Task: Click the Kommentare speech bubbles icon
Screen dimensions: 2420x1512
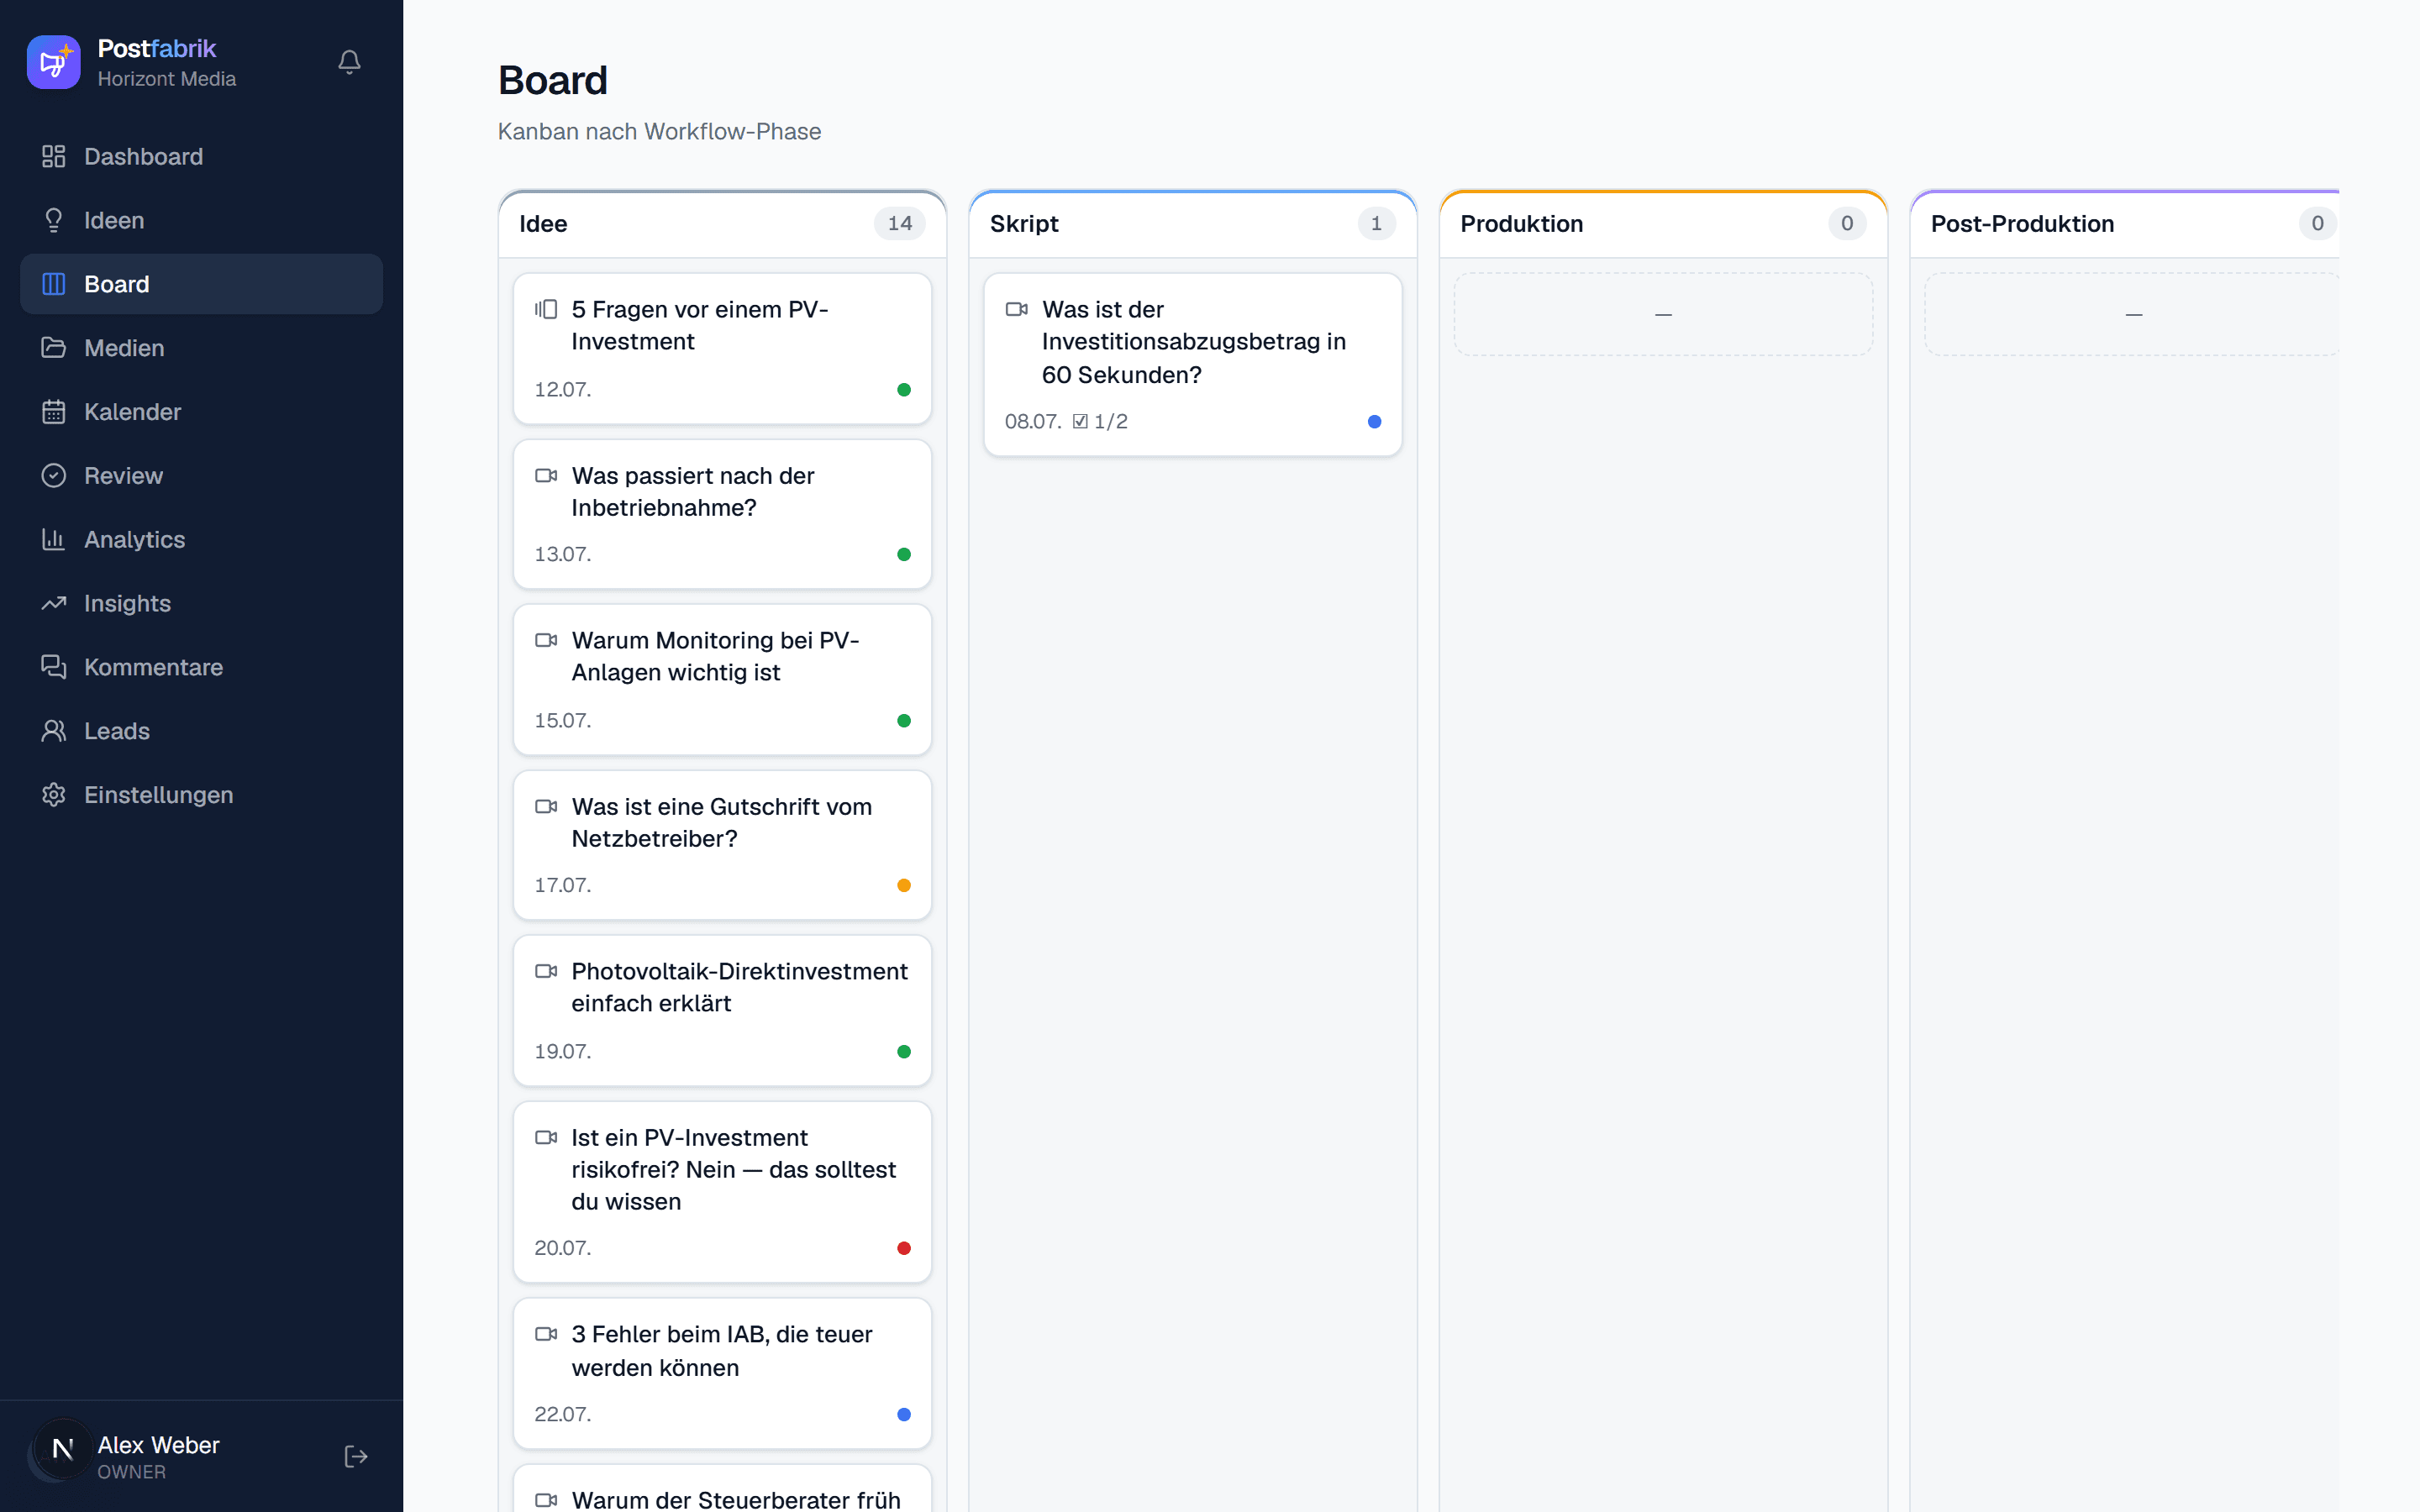Action: pos(54,667)
